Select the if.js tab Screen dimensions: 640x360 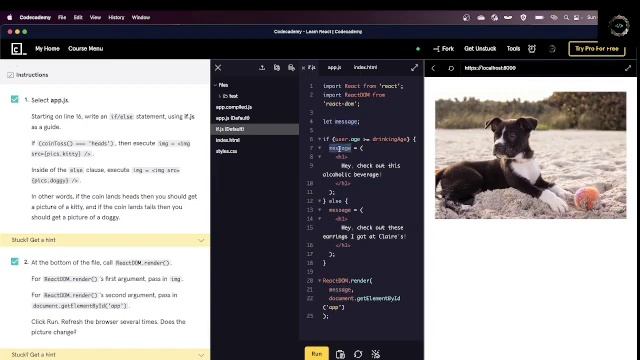click(x=311, y=68)
